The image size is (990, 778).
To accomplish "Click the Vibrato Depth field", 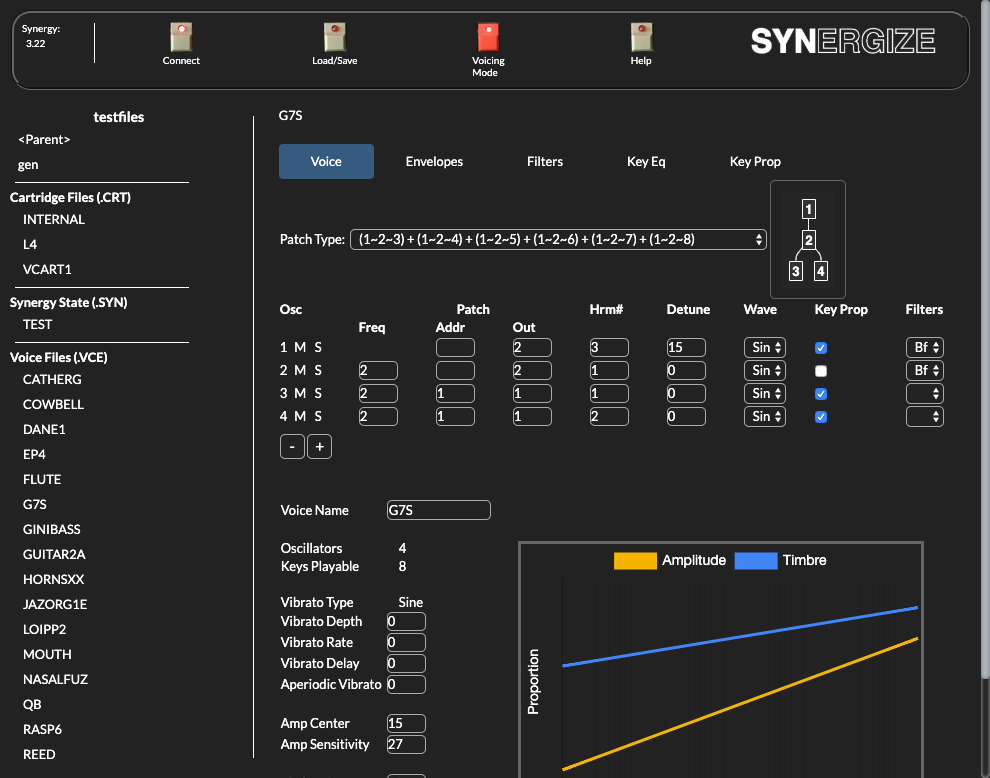I will [x=406, y=621].
